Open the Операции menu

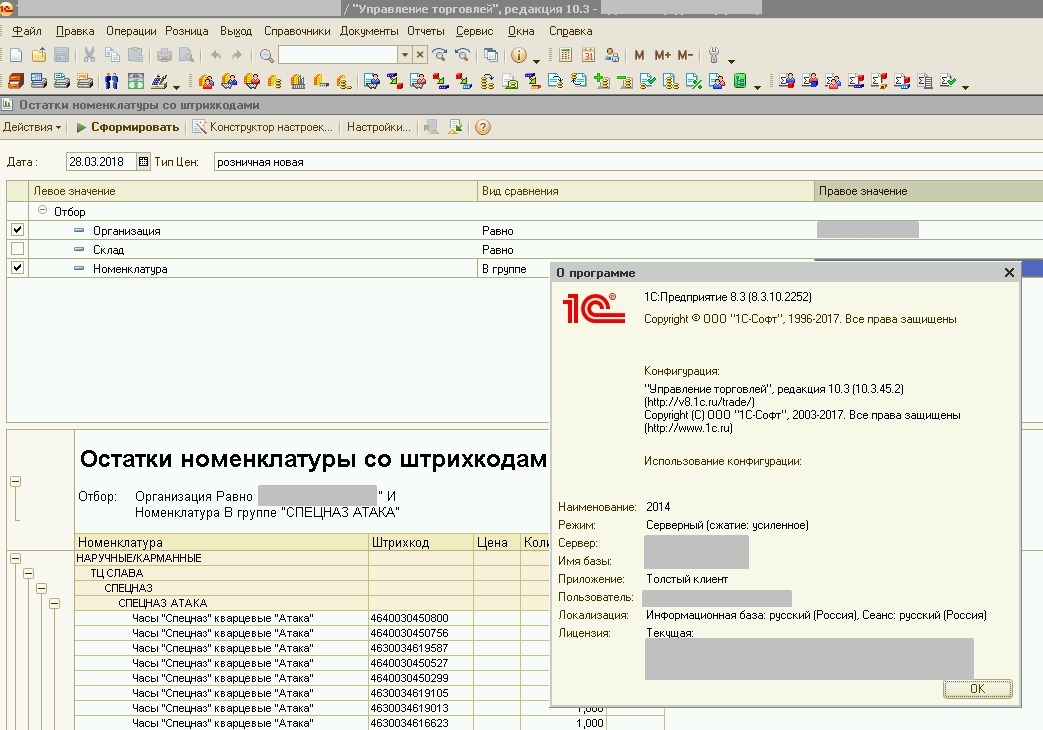131,31
